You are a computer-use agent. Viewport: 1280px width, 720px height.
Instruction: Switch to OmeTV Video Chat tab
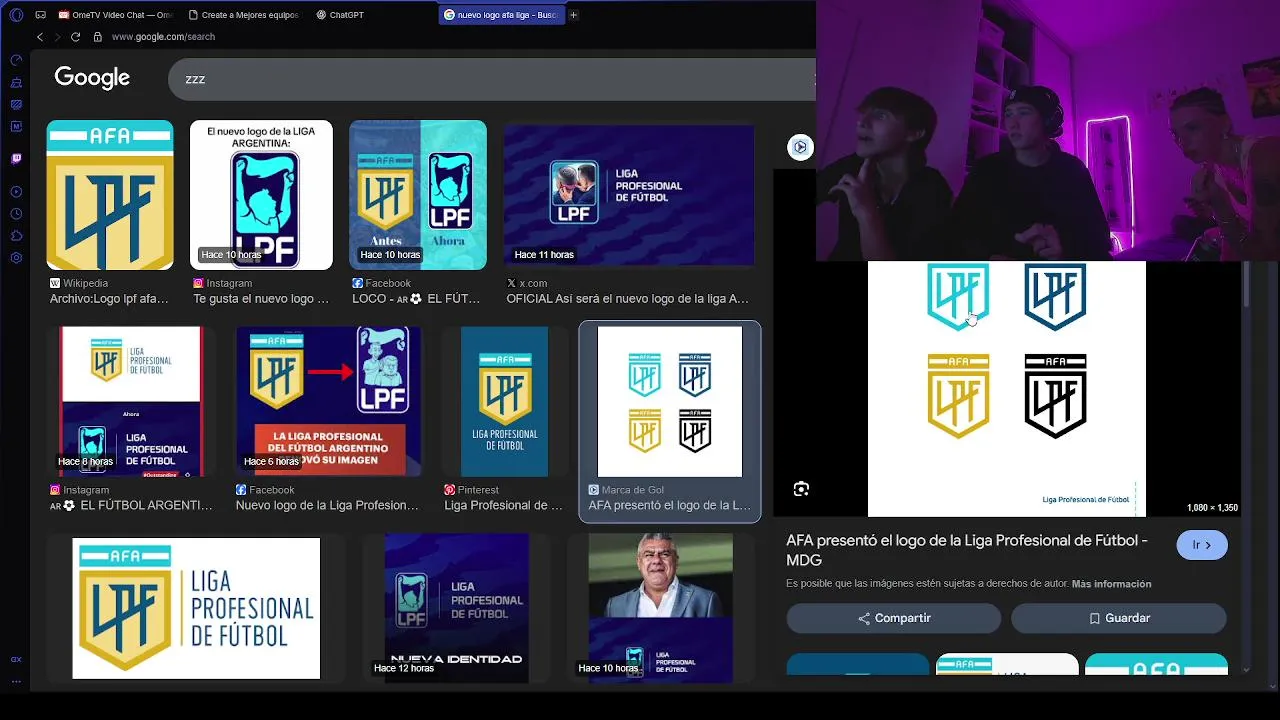tap(116, 15)
